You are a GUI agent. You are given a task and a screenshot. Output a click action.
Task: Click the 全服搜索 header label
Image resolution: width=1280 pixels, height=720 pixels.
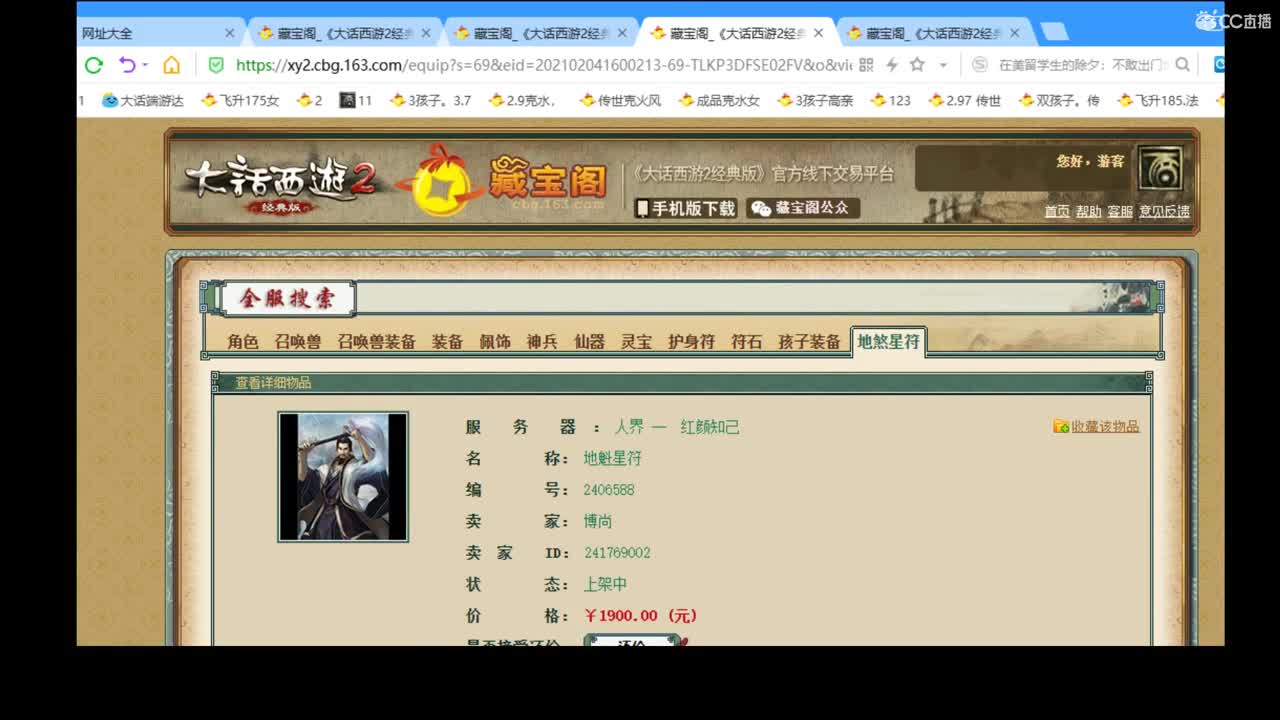click(287, 298)
